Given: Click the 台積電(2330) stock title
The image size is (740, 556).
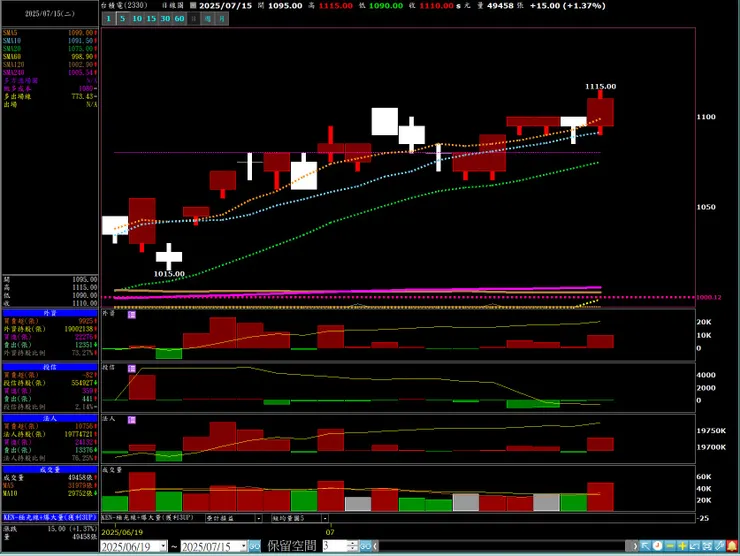Looking at the screenshot, I should click(x=124, y=6).
